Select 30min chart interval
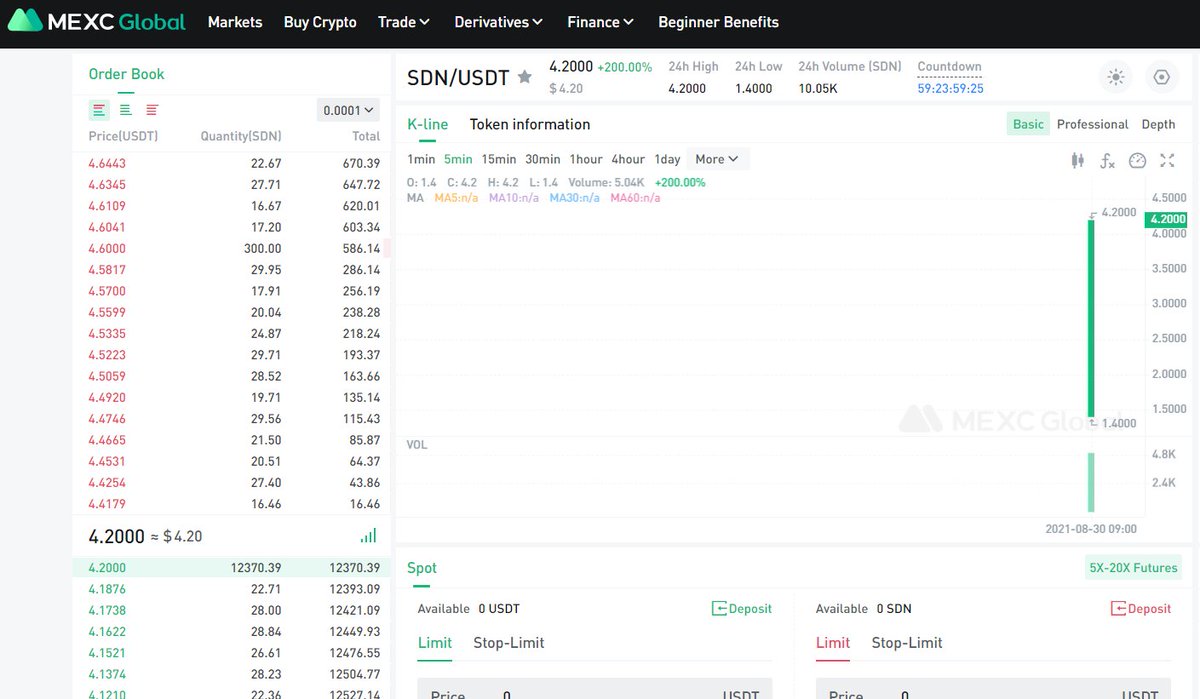The width and height of the screenshot is (1200, 699). [x=543, y=159]
